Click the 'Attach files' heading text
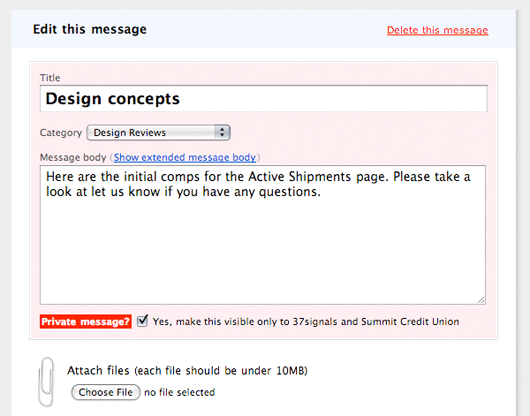 point(98,371)
